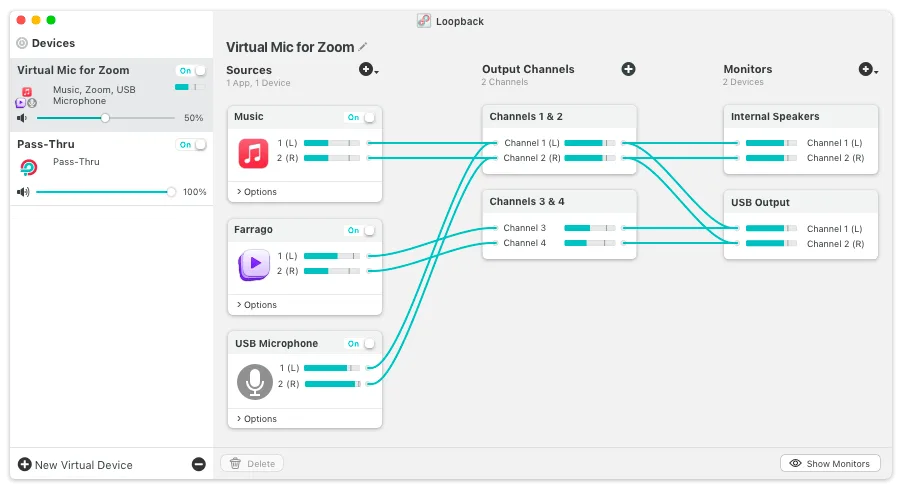
Task: Click the Pass-Thru device icon
Action: click(x=29, y=168)
